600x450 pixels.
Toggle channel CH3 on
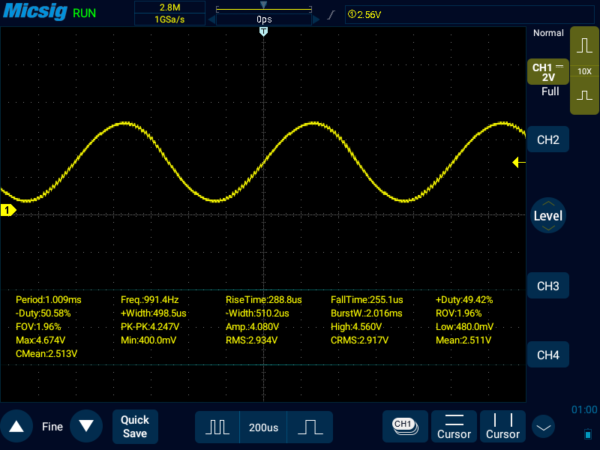click(x=547, y=287)
